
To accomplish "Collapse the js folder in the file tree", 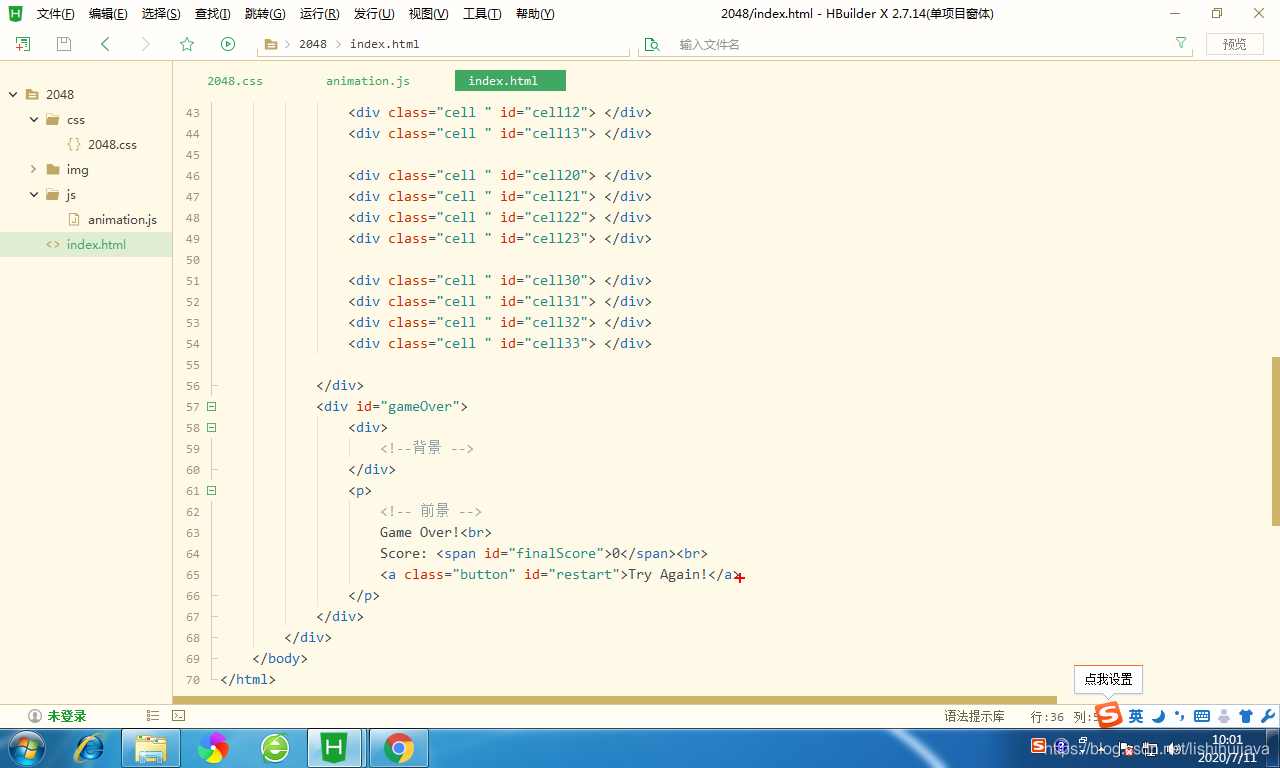I will point(34,195).
